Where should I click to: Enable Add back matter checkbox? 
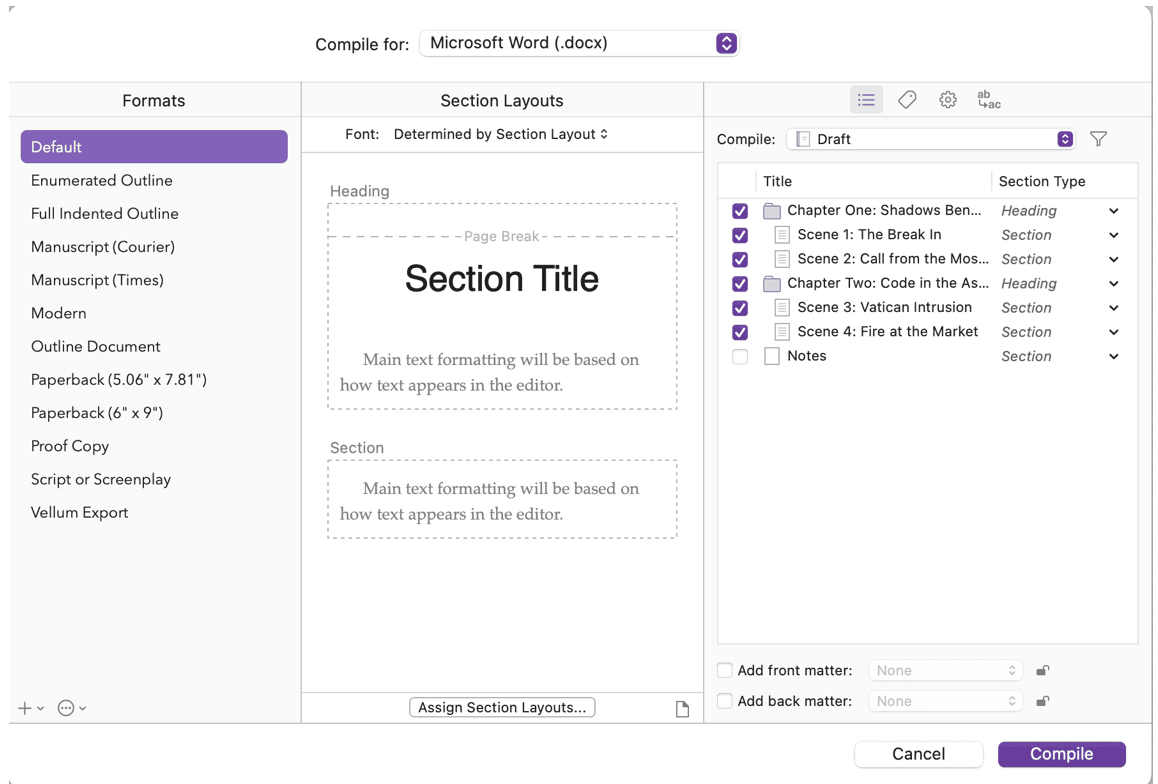click(x=724, y=701)
